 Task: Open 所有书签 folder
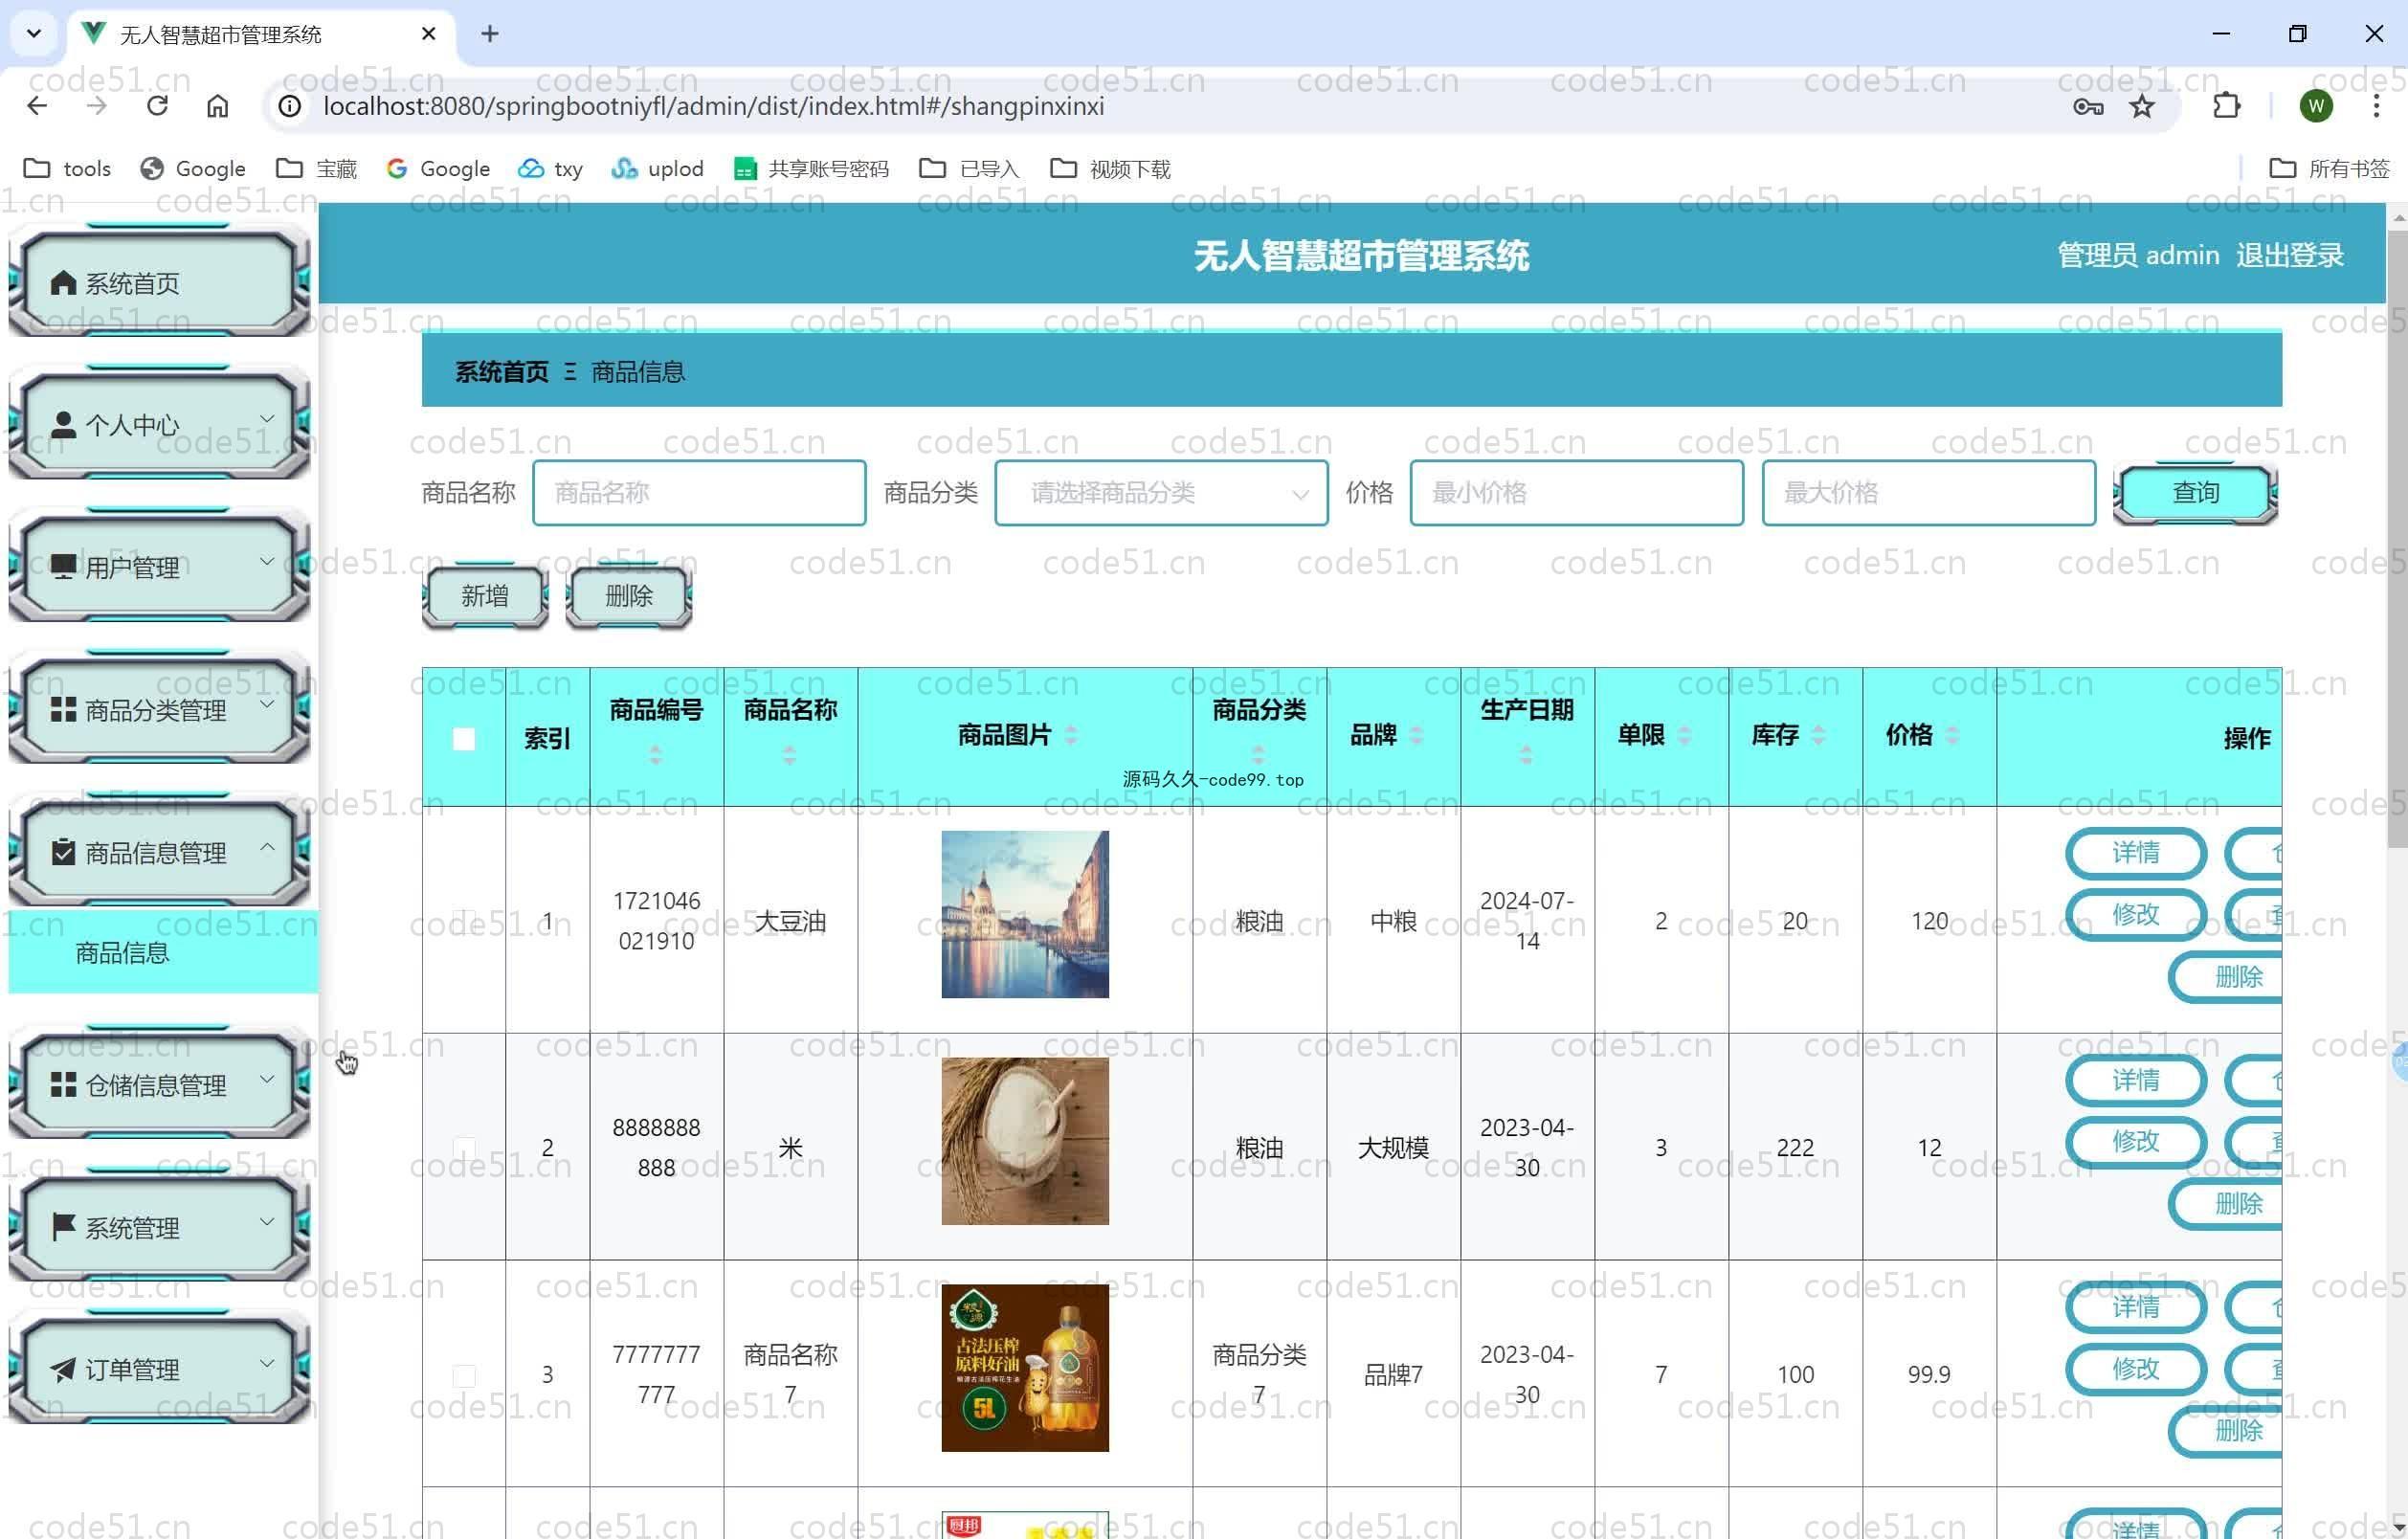point(2329,168)
